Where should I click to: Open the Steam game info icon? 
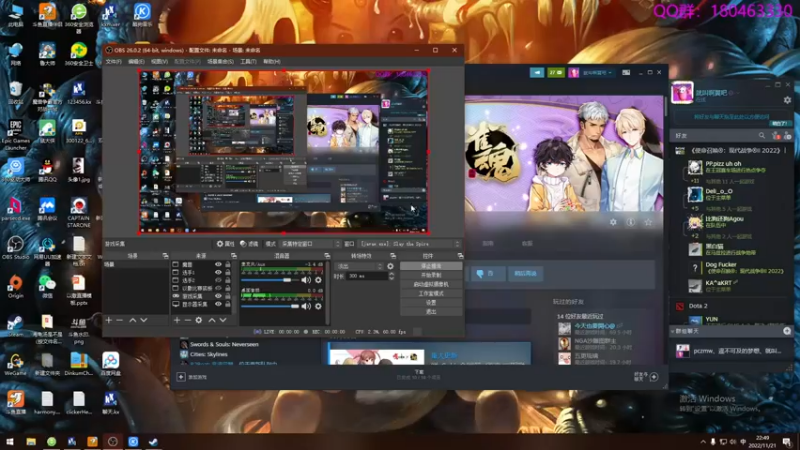tap(631, 222)
